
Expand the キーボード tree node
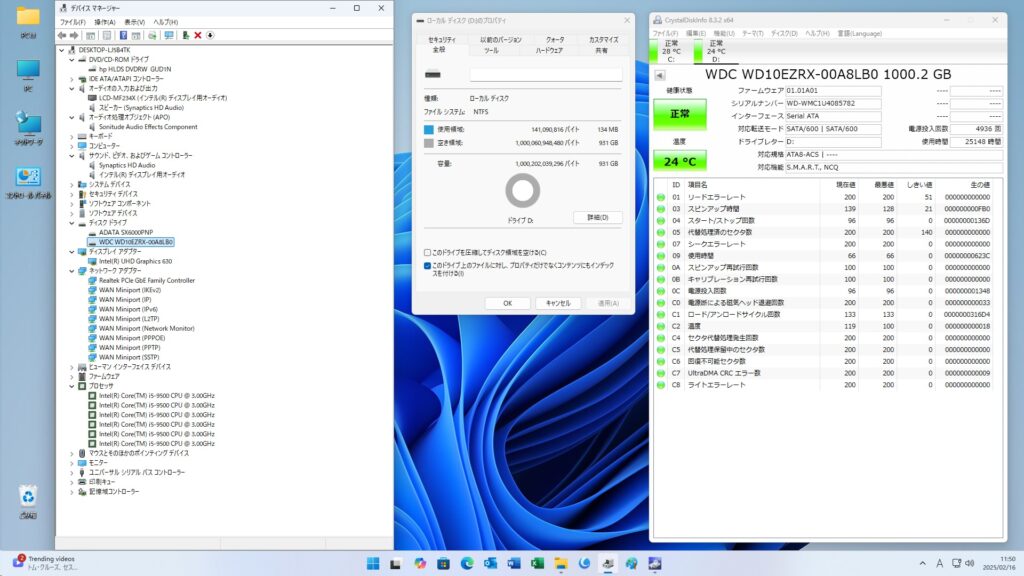point(72,136)
